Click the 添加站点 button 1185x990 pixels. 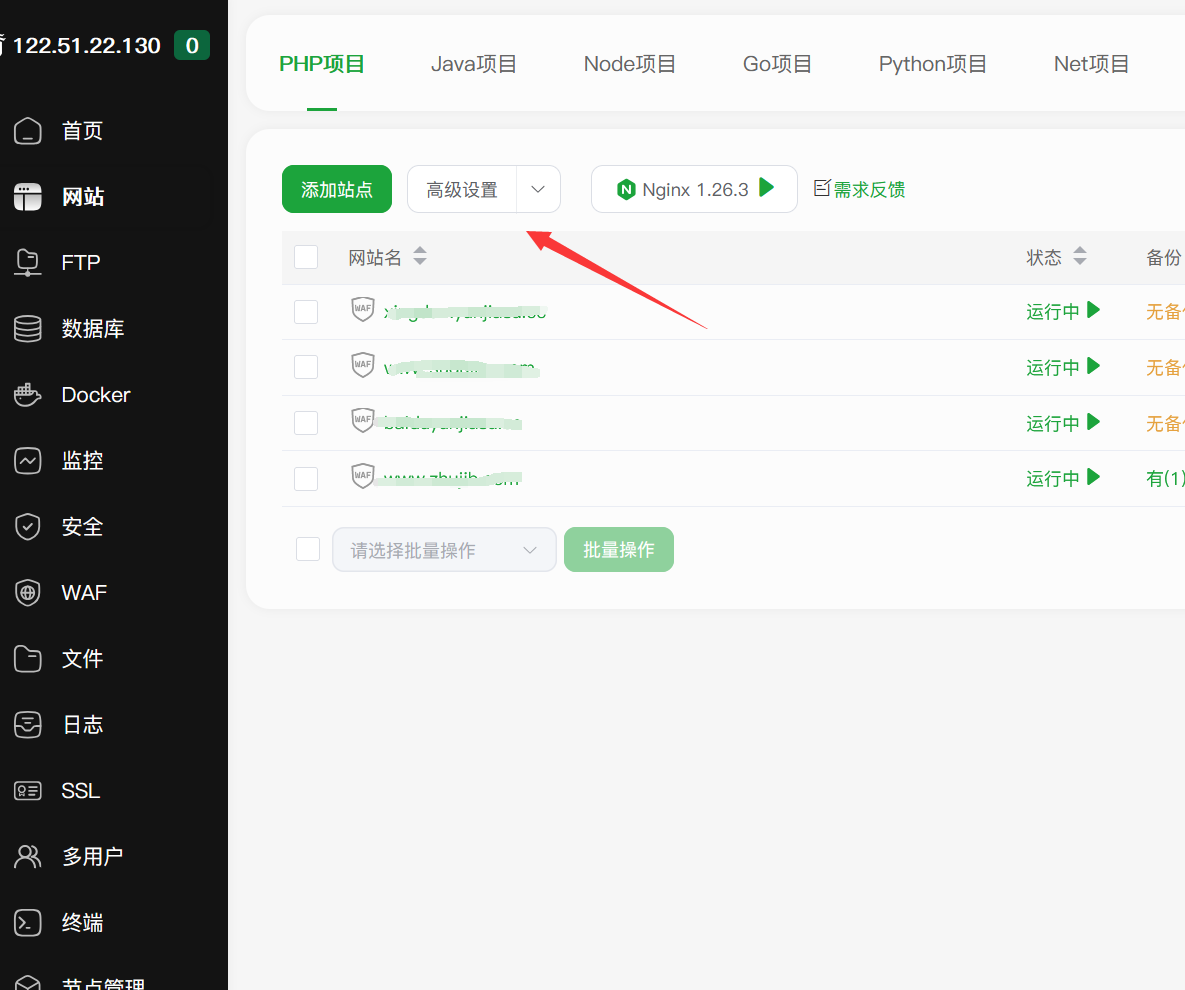[x=337, y=189]
